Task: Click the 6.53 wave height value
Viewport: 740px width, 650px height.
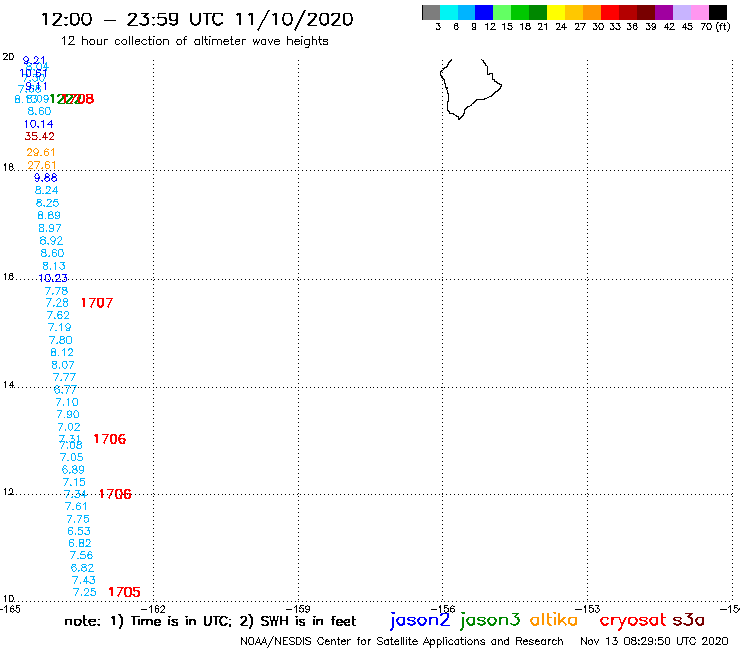Action: click(x=79, y=532)
